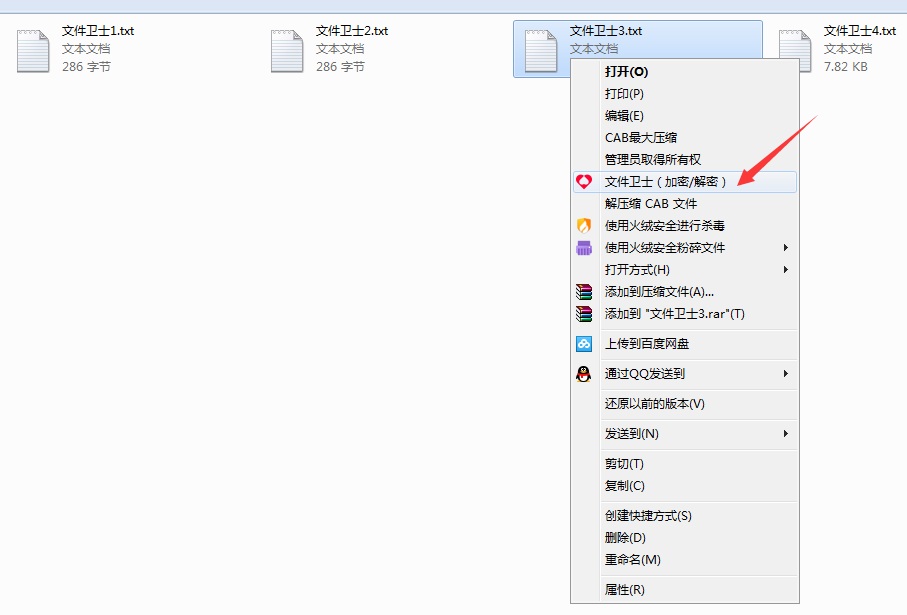Click WinRAR icon beside 添加到压缩文件(A)...
Viewport: 907px width, 615px height.
[584, 292]
